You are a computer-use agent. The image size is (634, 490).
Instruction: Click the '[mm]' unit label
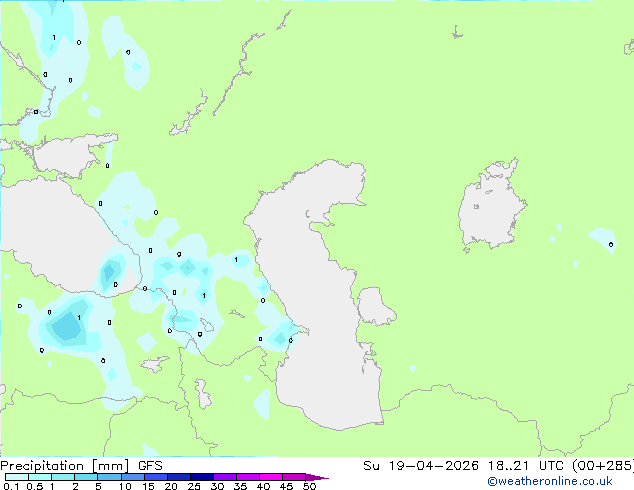[x=111, y=466]
